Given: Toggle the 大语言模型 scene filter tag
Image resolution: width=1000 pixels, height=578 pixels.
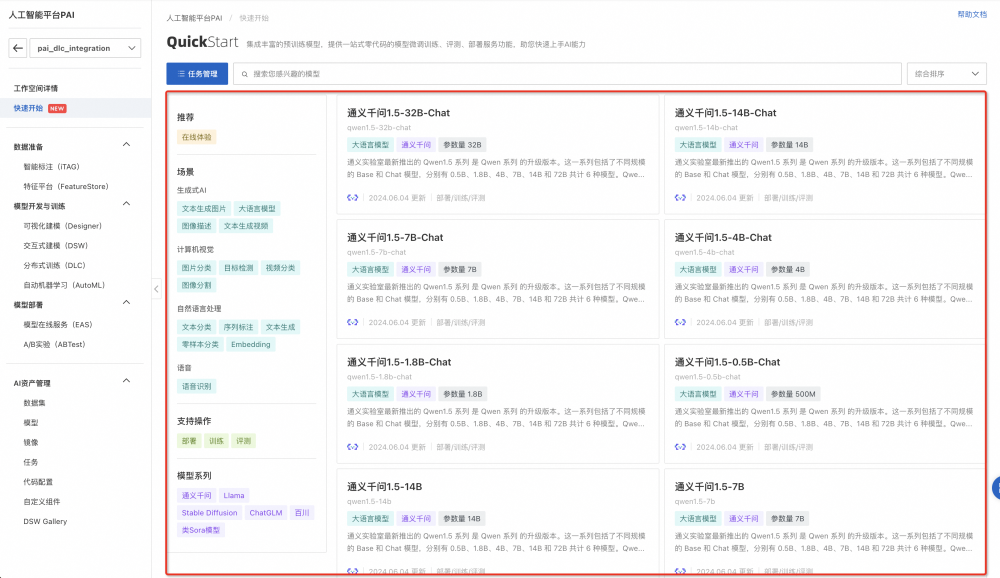Looking at the screenshot, I should [257, 209].
